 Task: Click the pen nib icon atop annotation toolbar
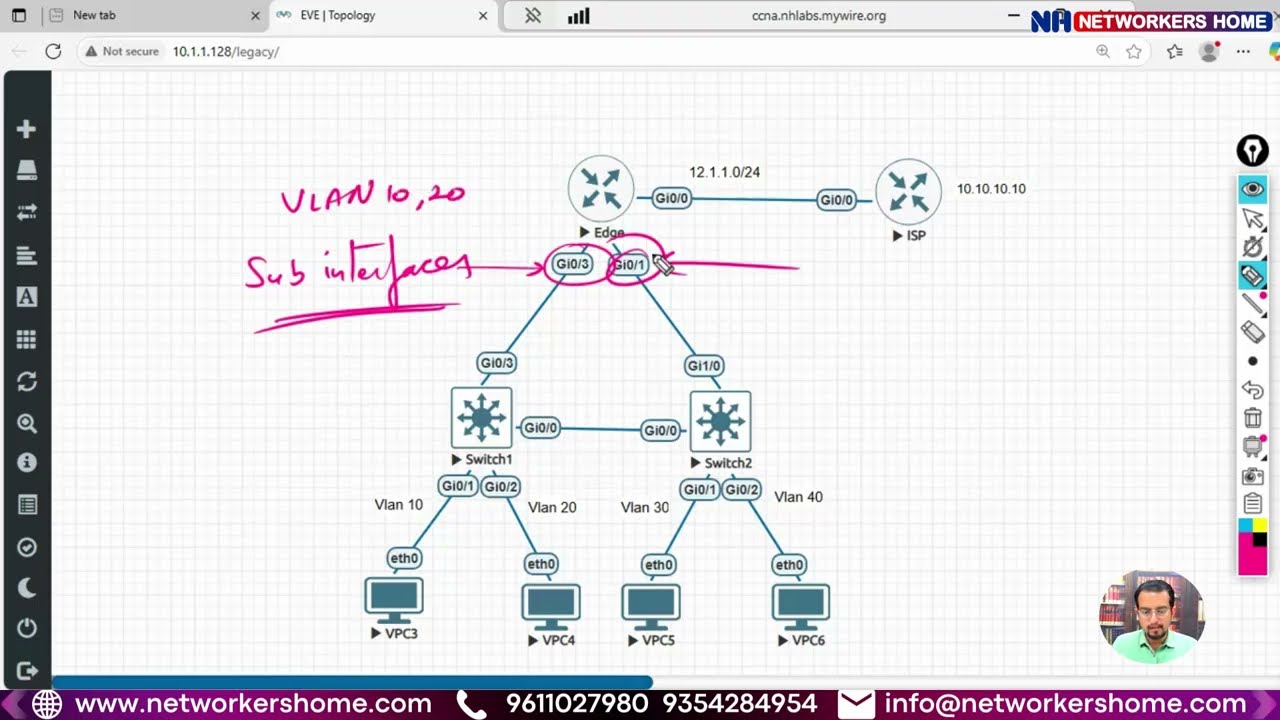(1253, 151)
